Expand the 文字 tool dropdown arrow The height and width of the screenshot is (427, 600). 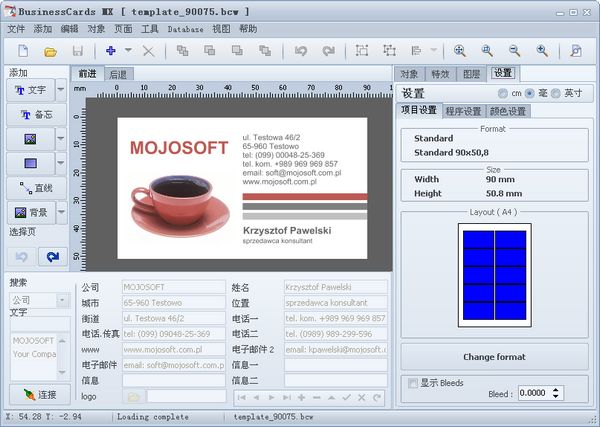coord(61,90)
